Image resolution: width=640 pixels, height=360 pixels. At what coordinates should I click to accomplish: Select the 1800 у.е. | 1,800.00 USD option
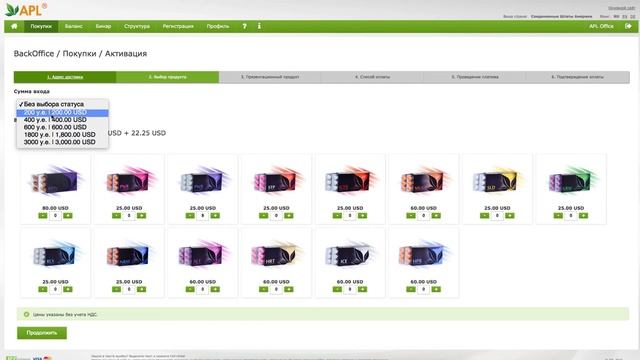click(62, 134)
